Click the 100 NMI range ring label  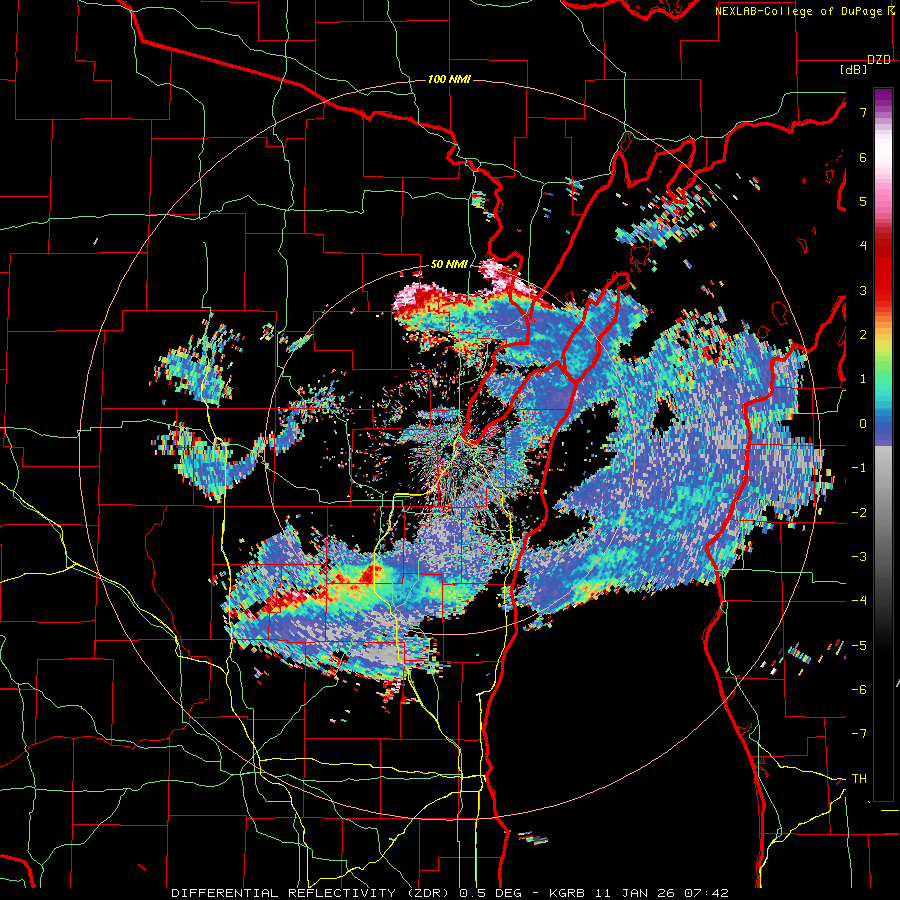point(449,79)
